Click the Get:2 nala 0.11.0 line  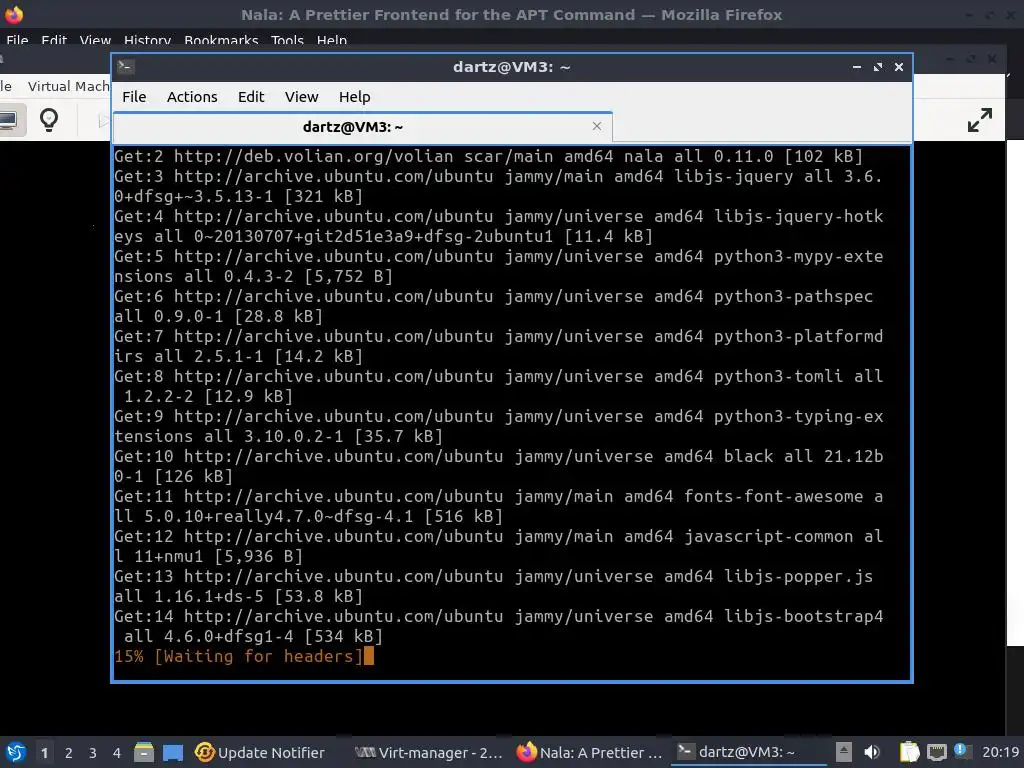point(488,157)
